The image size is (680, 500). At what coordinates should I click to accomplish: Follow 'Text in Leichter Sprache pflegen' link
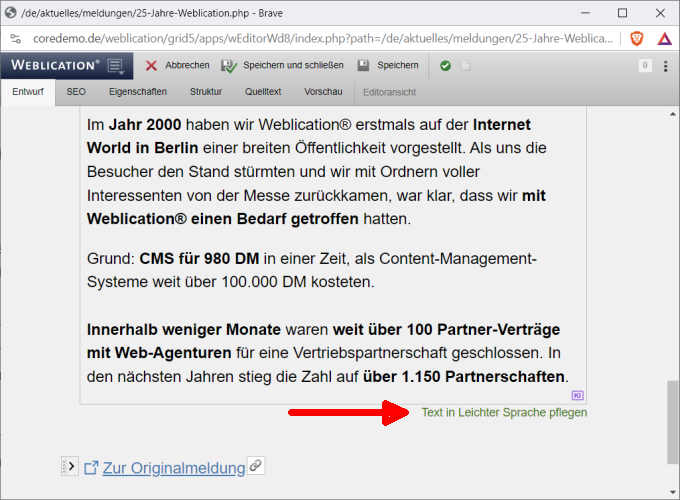pos(504,412)
